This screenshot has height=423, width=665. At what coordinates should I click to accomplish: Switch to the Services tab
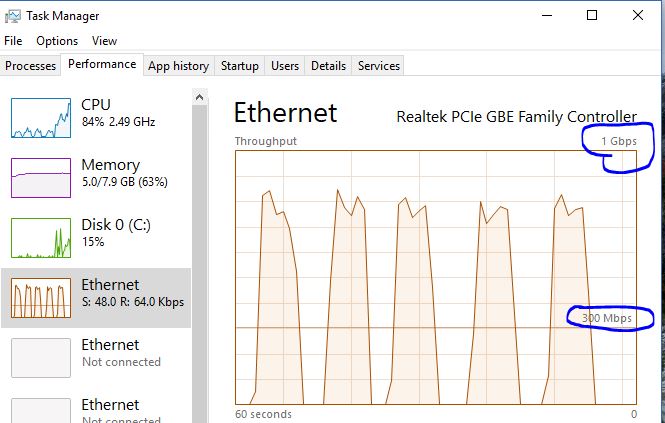coord(379,66)
